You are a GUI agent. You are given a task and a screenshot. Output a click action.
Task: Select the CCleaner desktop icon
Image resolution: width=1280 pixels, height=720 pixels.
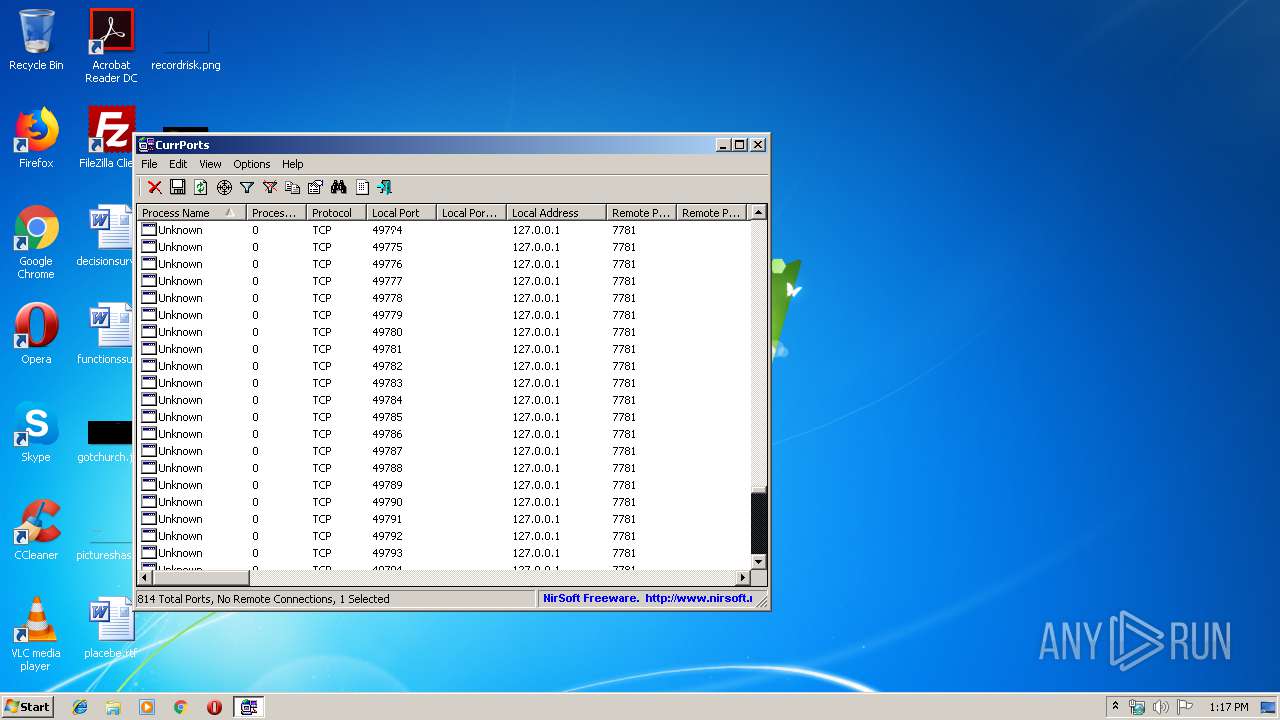tap(36, 530)
